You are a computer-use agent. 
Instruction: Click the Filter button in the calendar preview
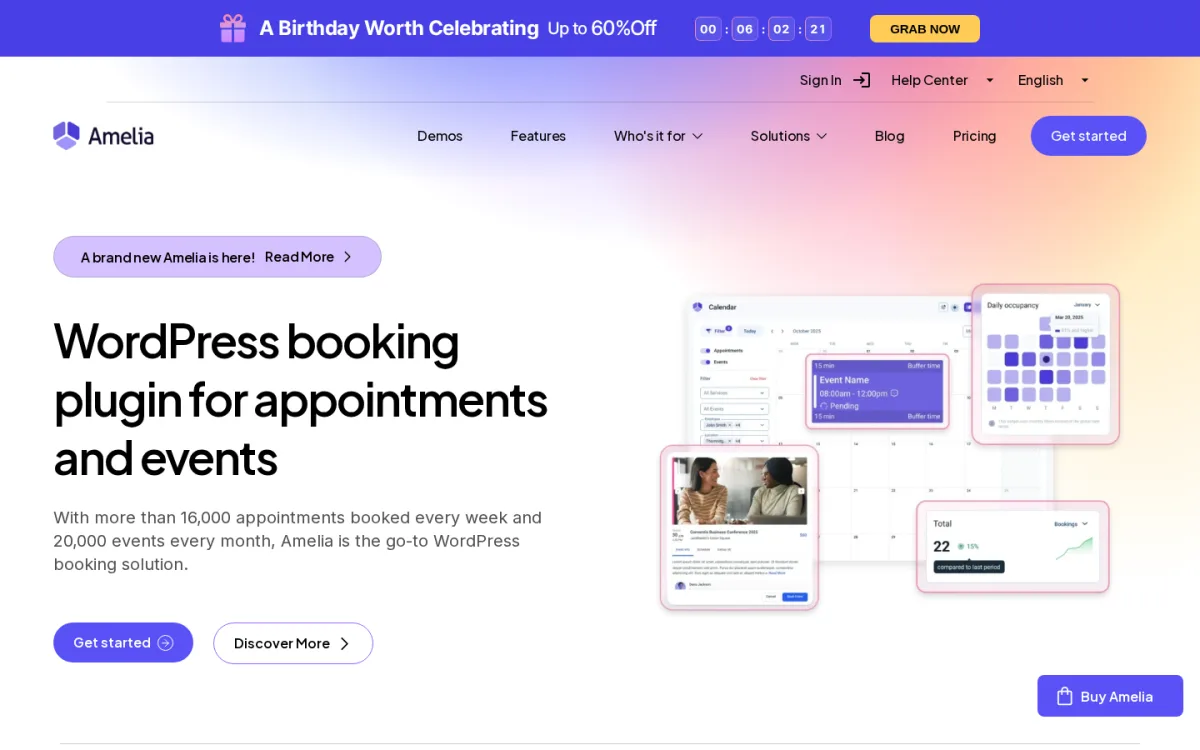coord(717,331)
